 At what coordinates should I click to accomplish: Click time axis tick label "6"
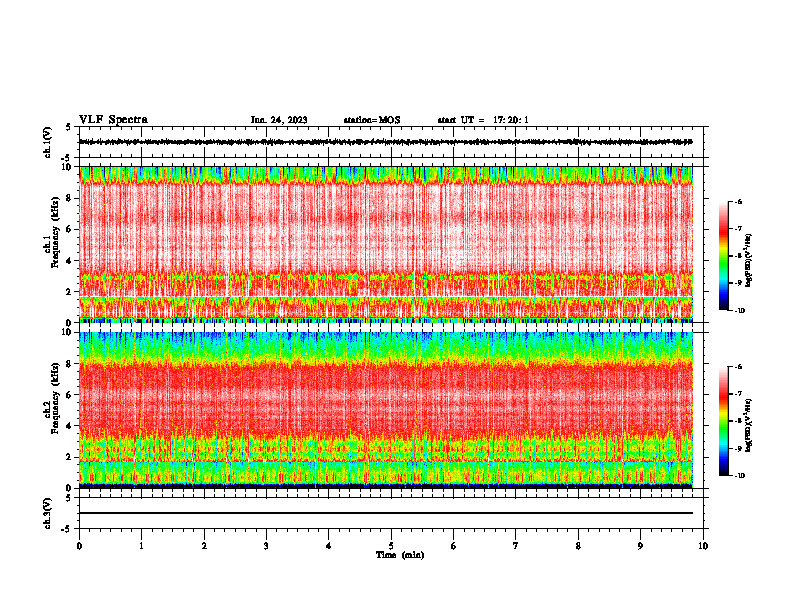coord(454,546)
